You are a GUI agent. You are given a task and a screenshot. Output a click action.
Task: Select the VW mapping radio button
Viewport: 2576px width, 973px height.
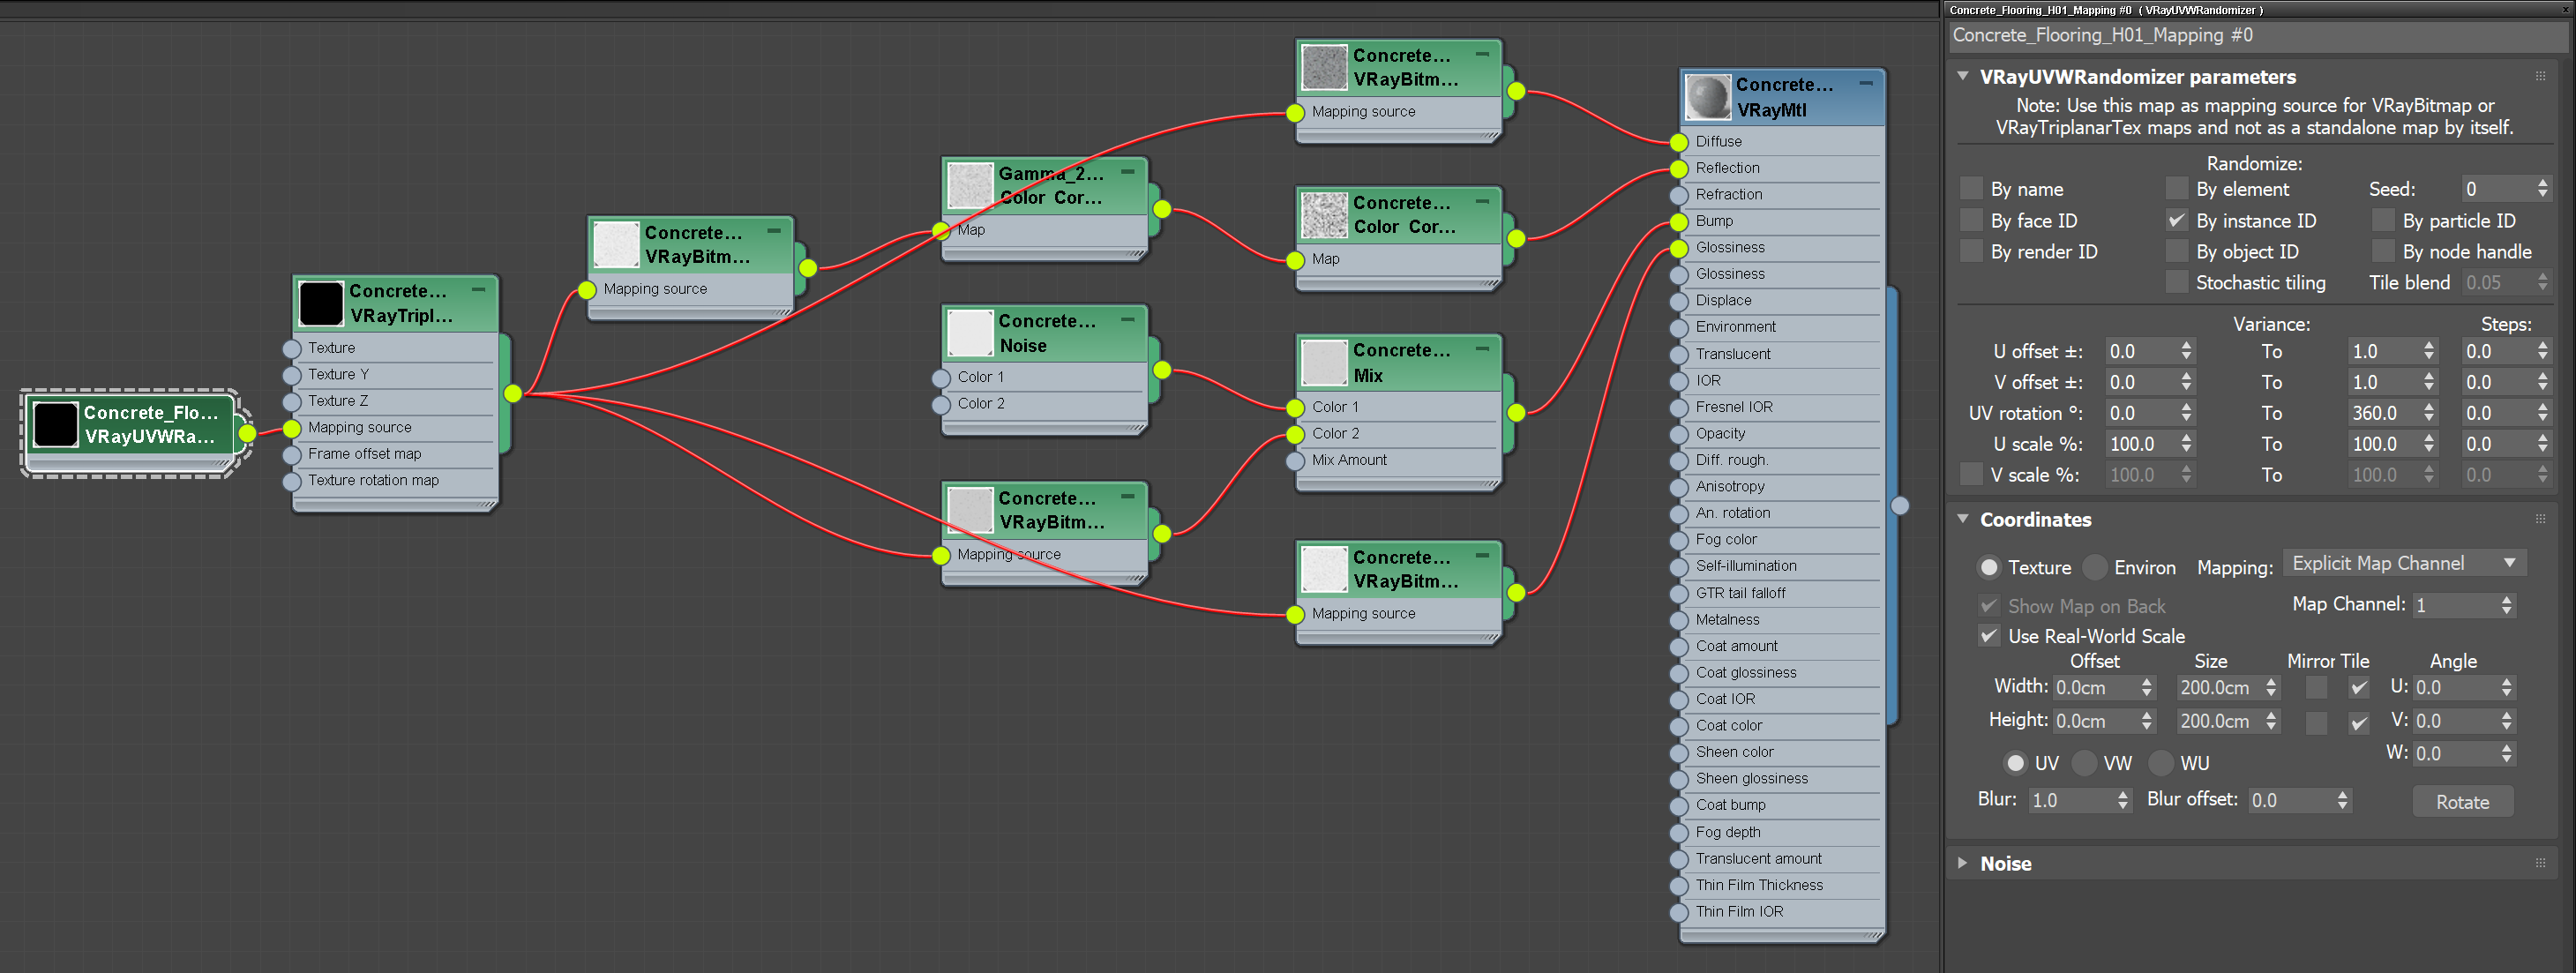[2085, 762]
